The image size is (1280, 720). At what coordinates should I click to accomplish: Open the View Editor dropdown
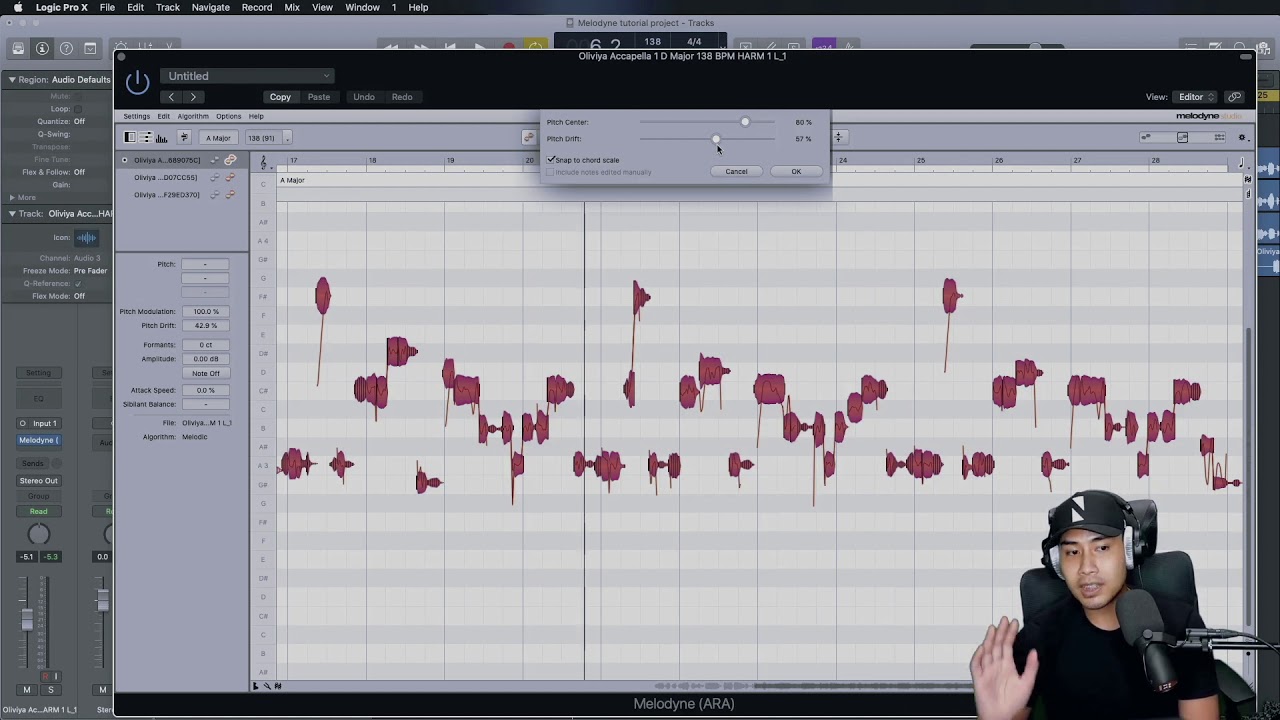pos(1196,97)
